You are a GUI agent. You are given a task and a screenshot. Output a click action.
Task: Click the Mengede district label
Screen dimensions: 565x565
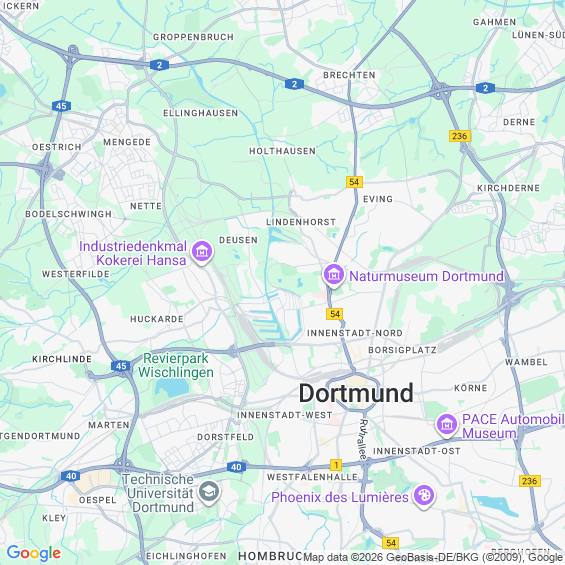pyautogui.click(x=127, y=142)
